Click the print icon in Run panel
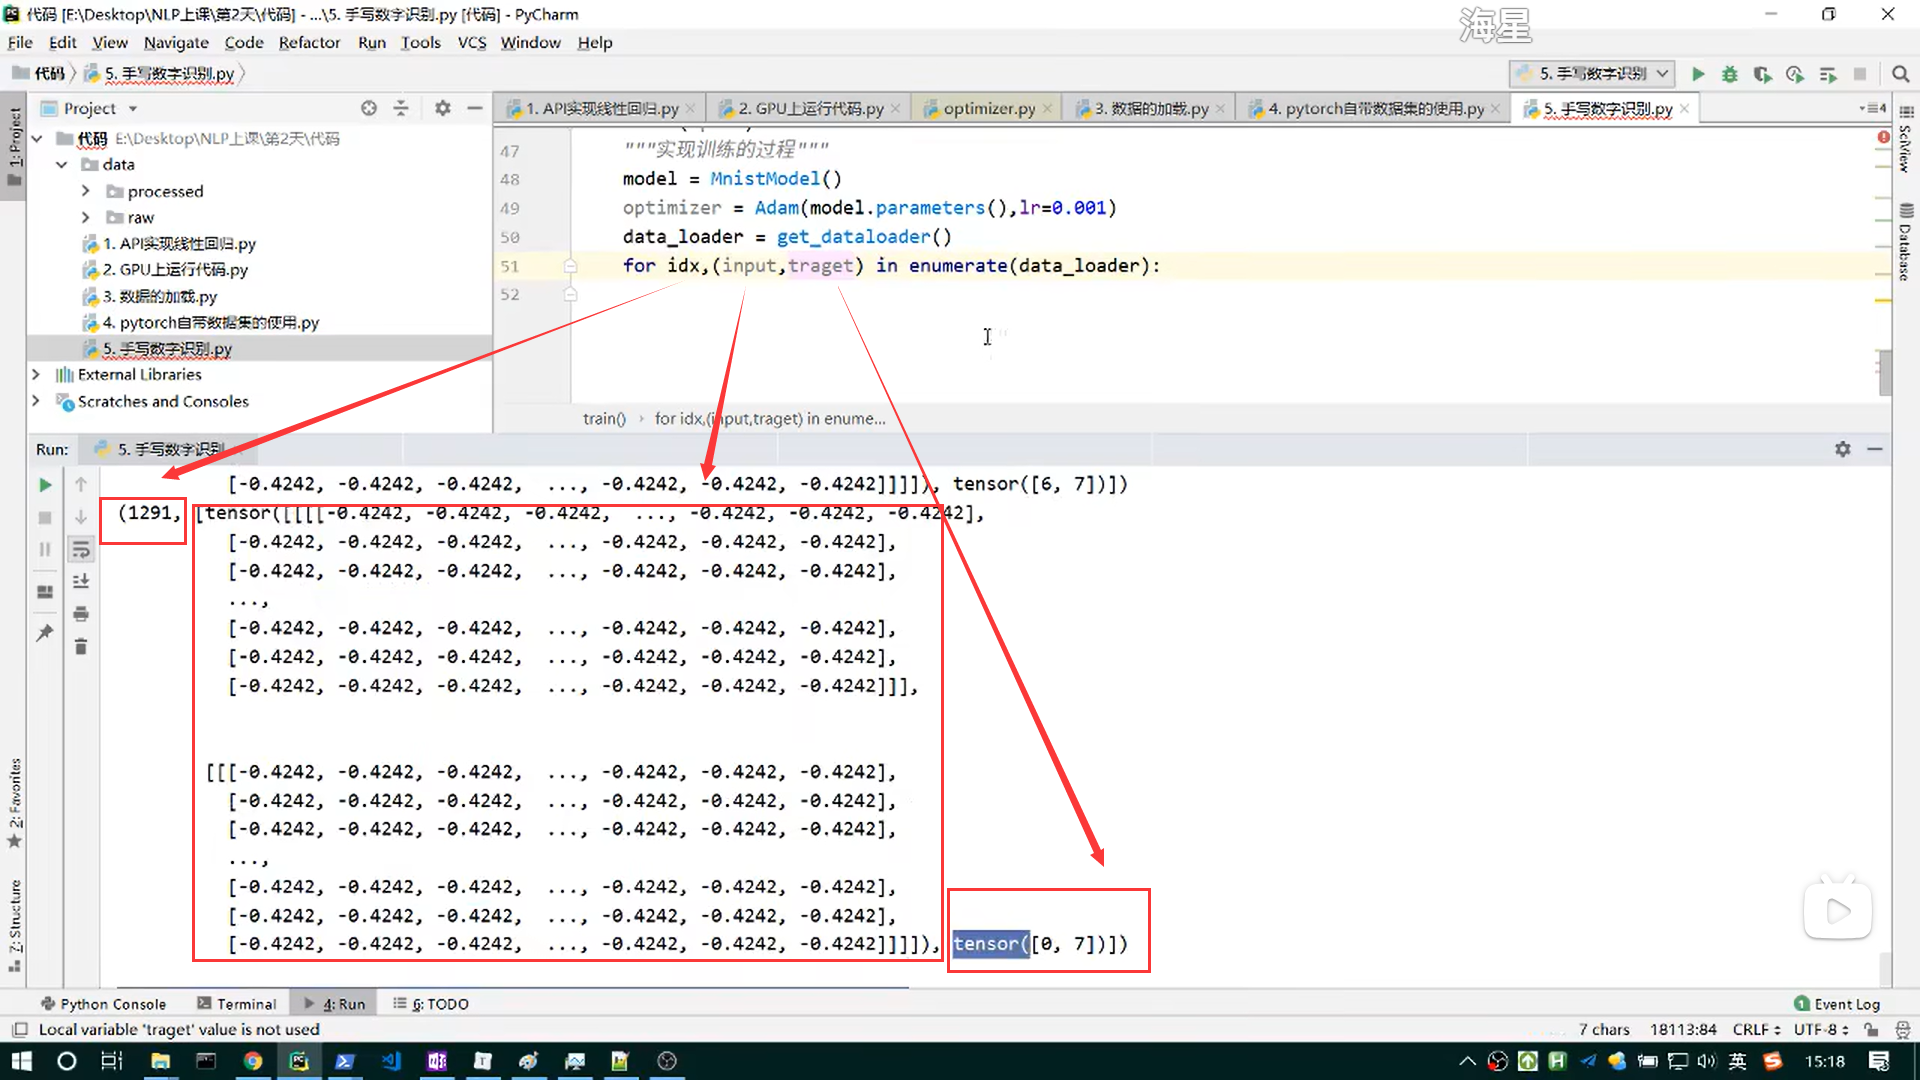 (81, 614)
